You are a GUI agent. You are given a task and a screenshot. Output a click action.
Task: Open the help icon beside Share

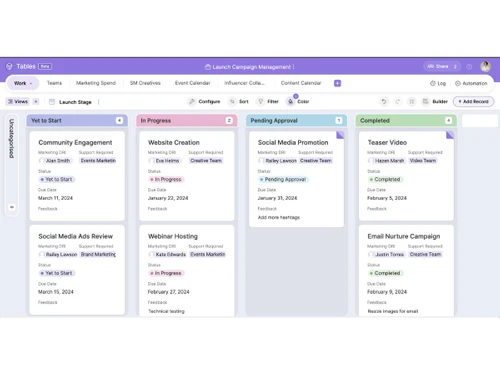469,67
